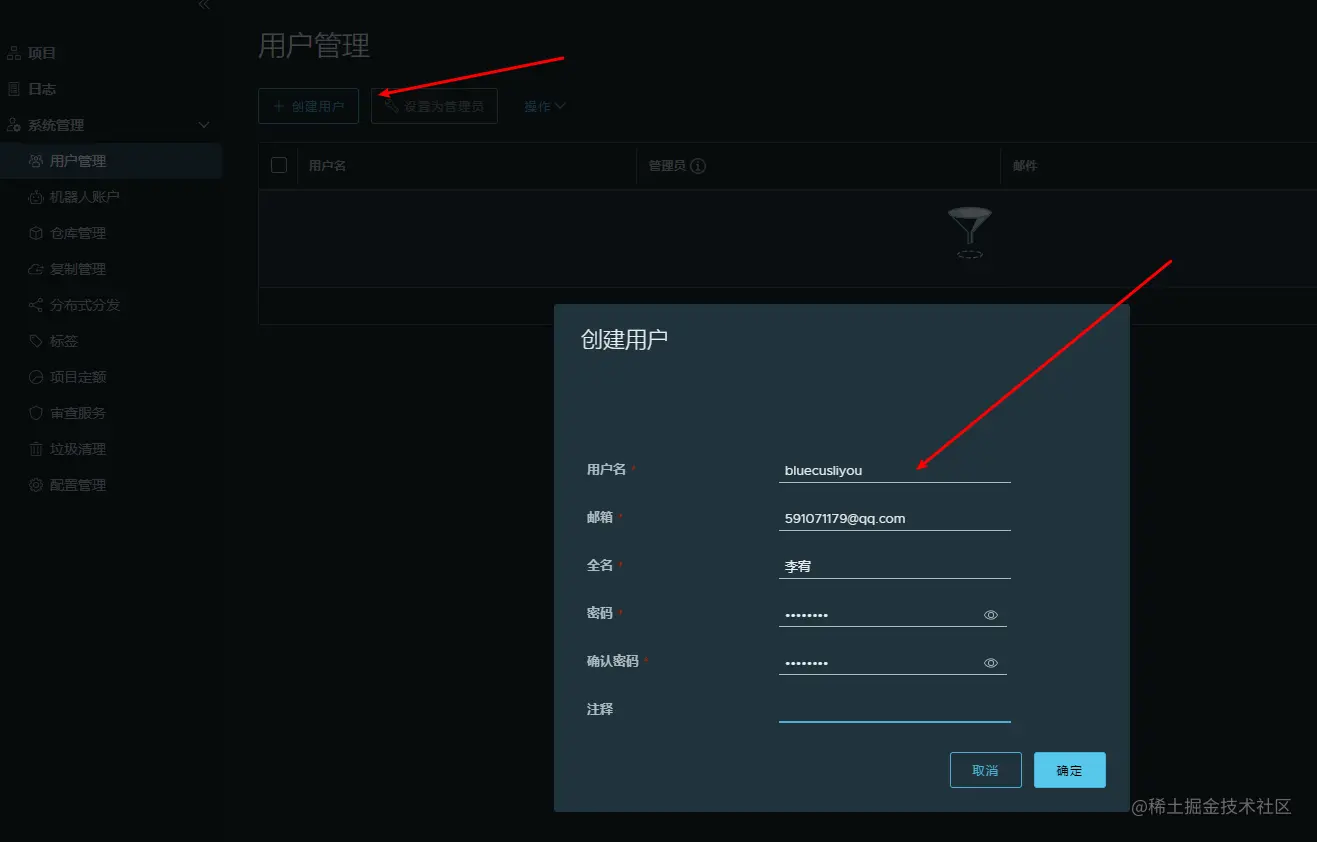Click the 系统管理 sidebar icon
Viewport: 1317px width, 842px height.
point(14,125)
